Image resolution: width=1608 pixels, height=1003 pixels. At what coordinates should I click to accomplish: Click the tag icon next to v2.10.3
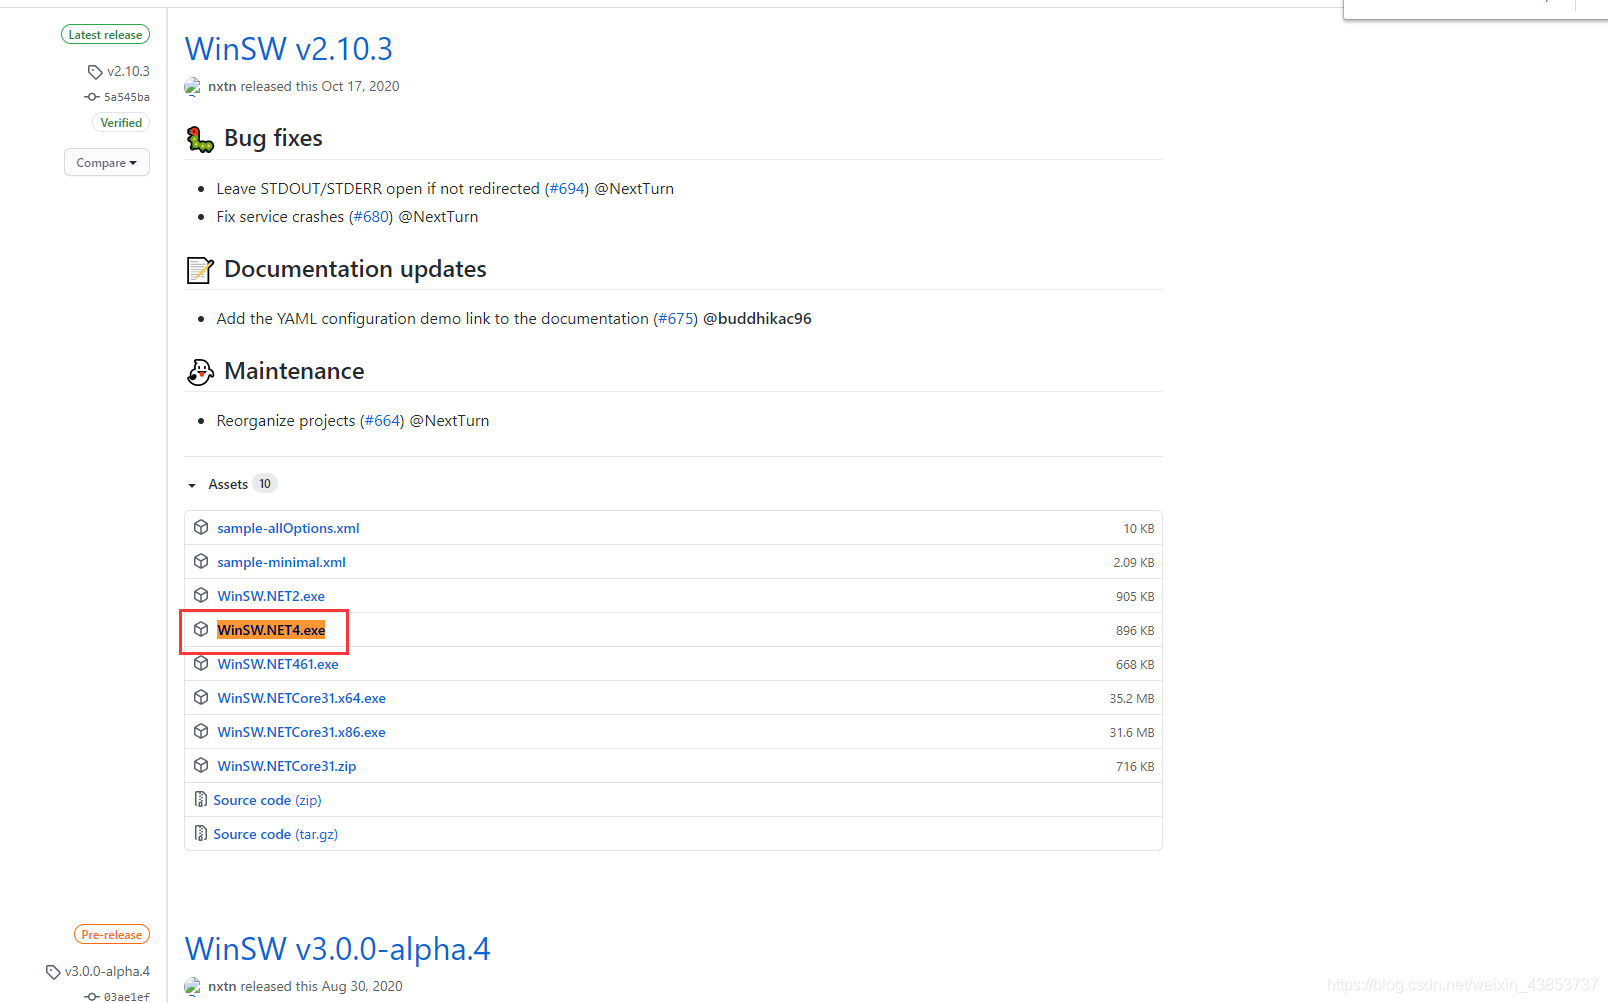click(95, 72)
